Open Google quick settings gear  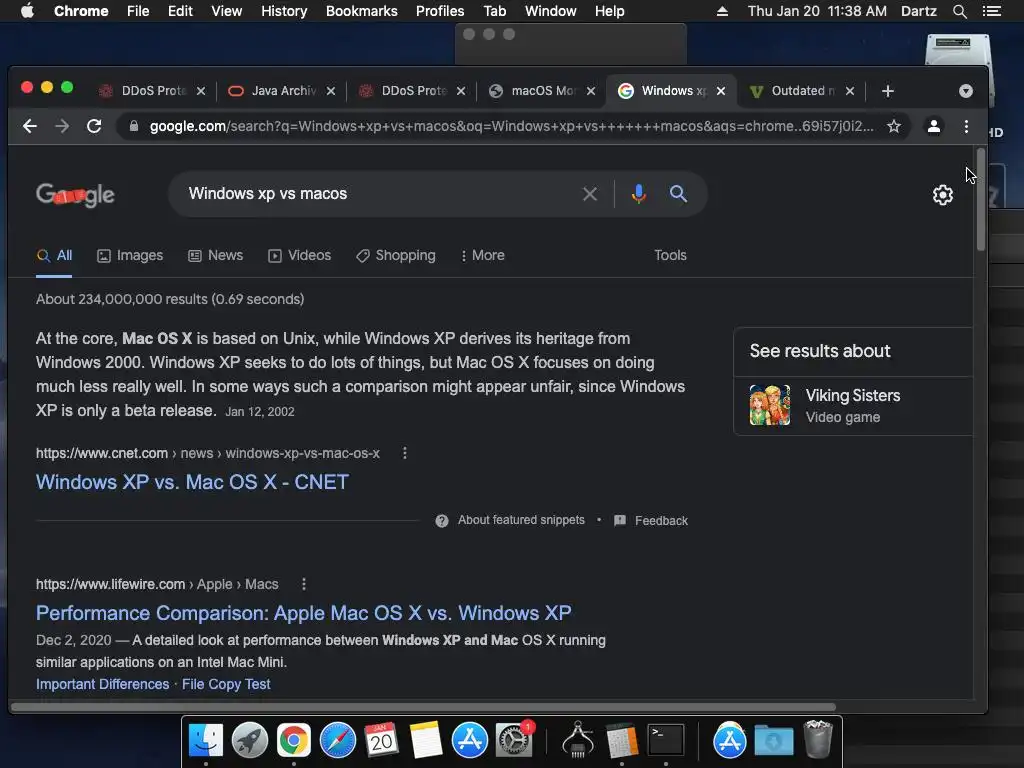(942, 195)
